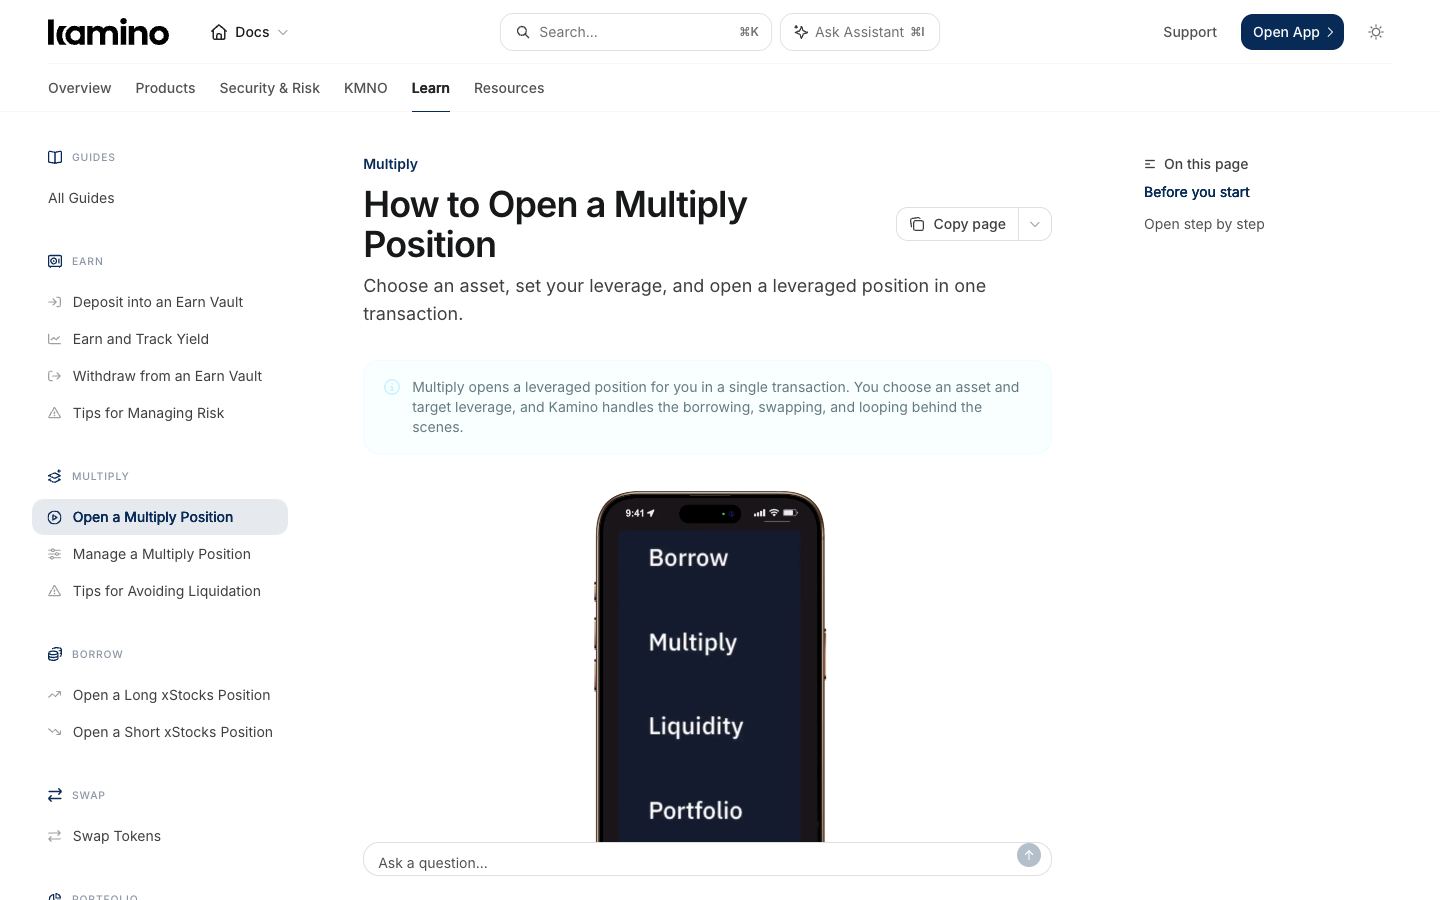Click the Open App button
Screen dimensions: 1440x900
pyautogui.click(x=1292, y=32)
